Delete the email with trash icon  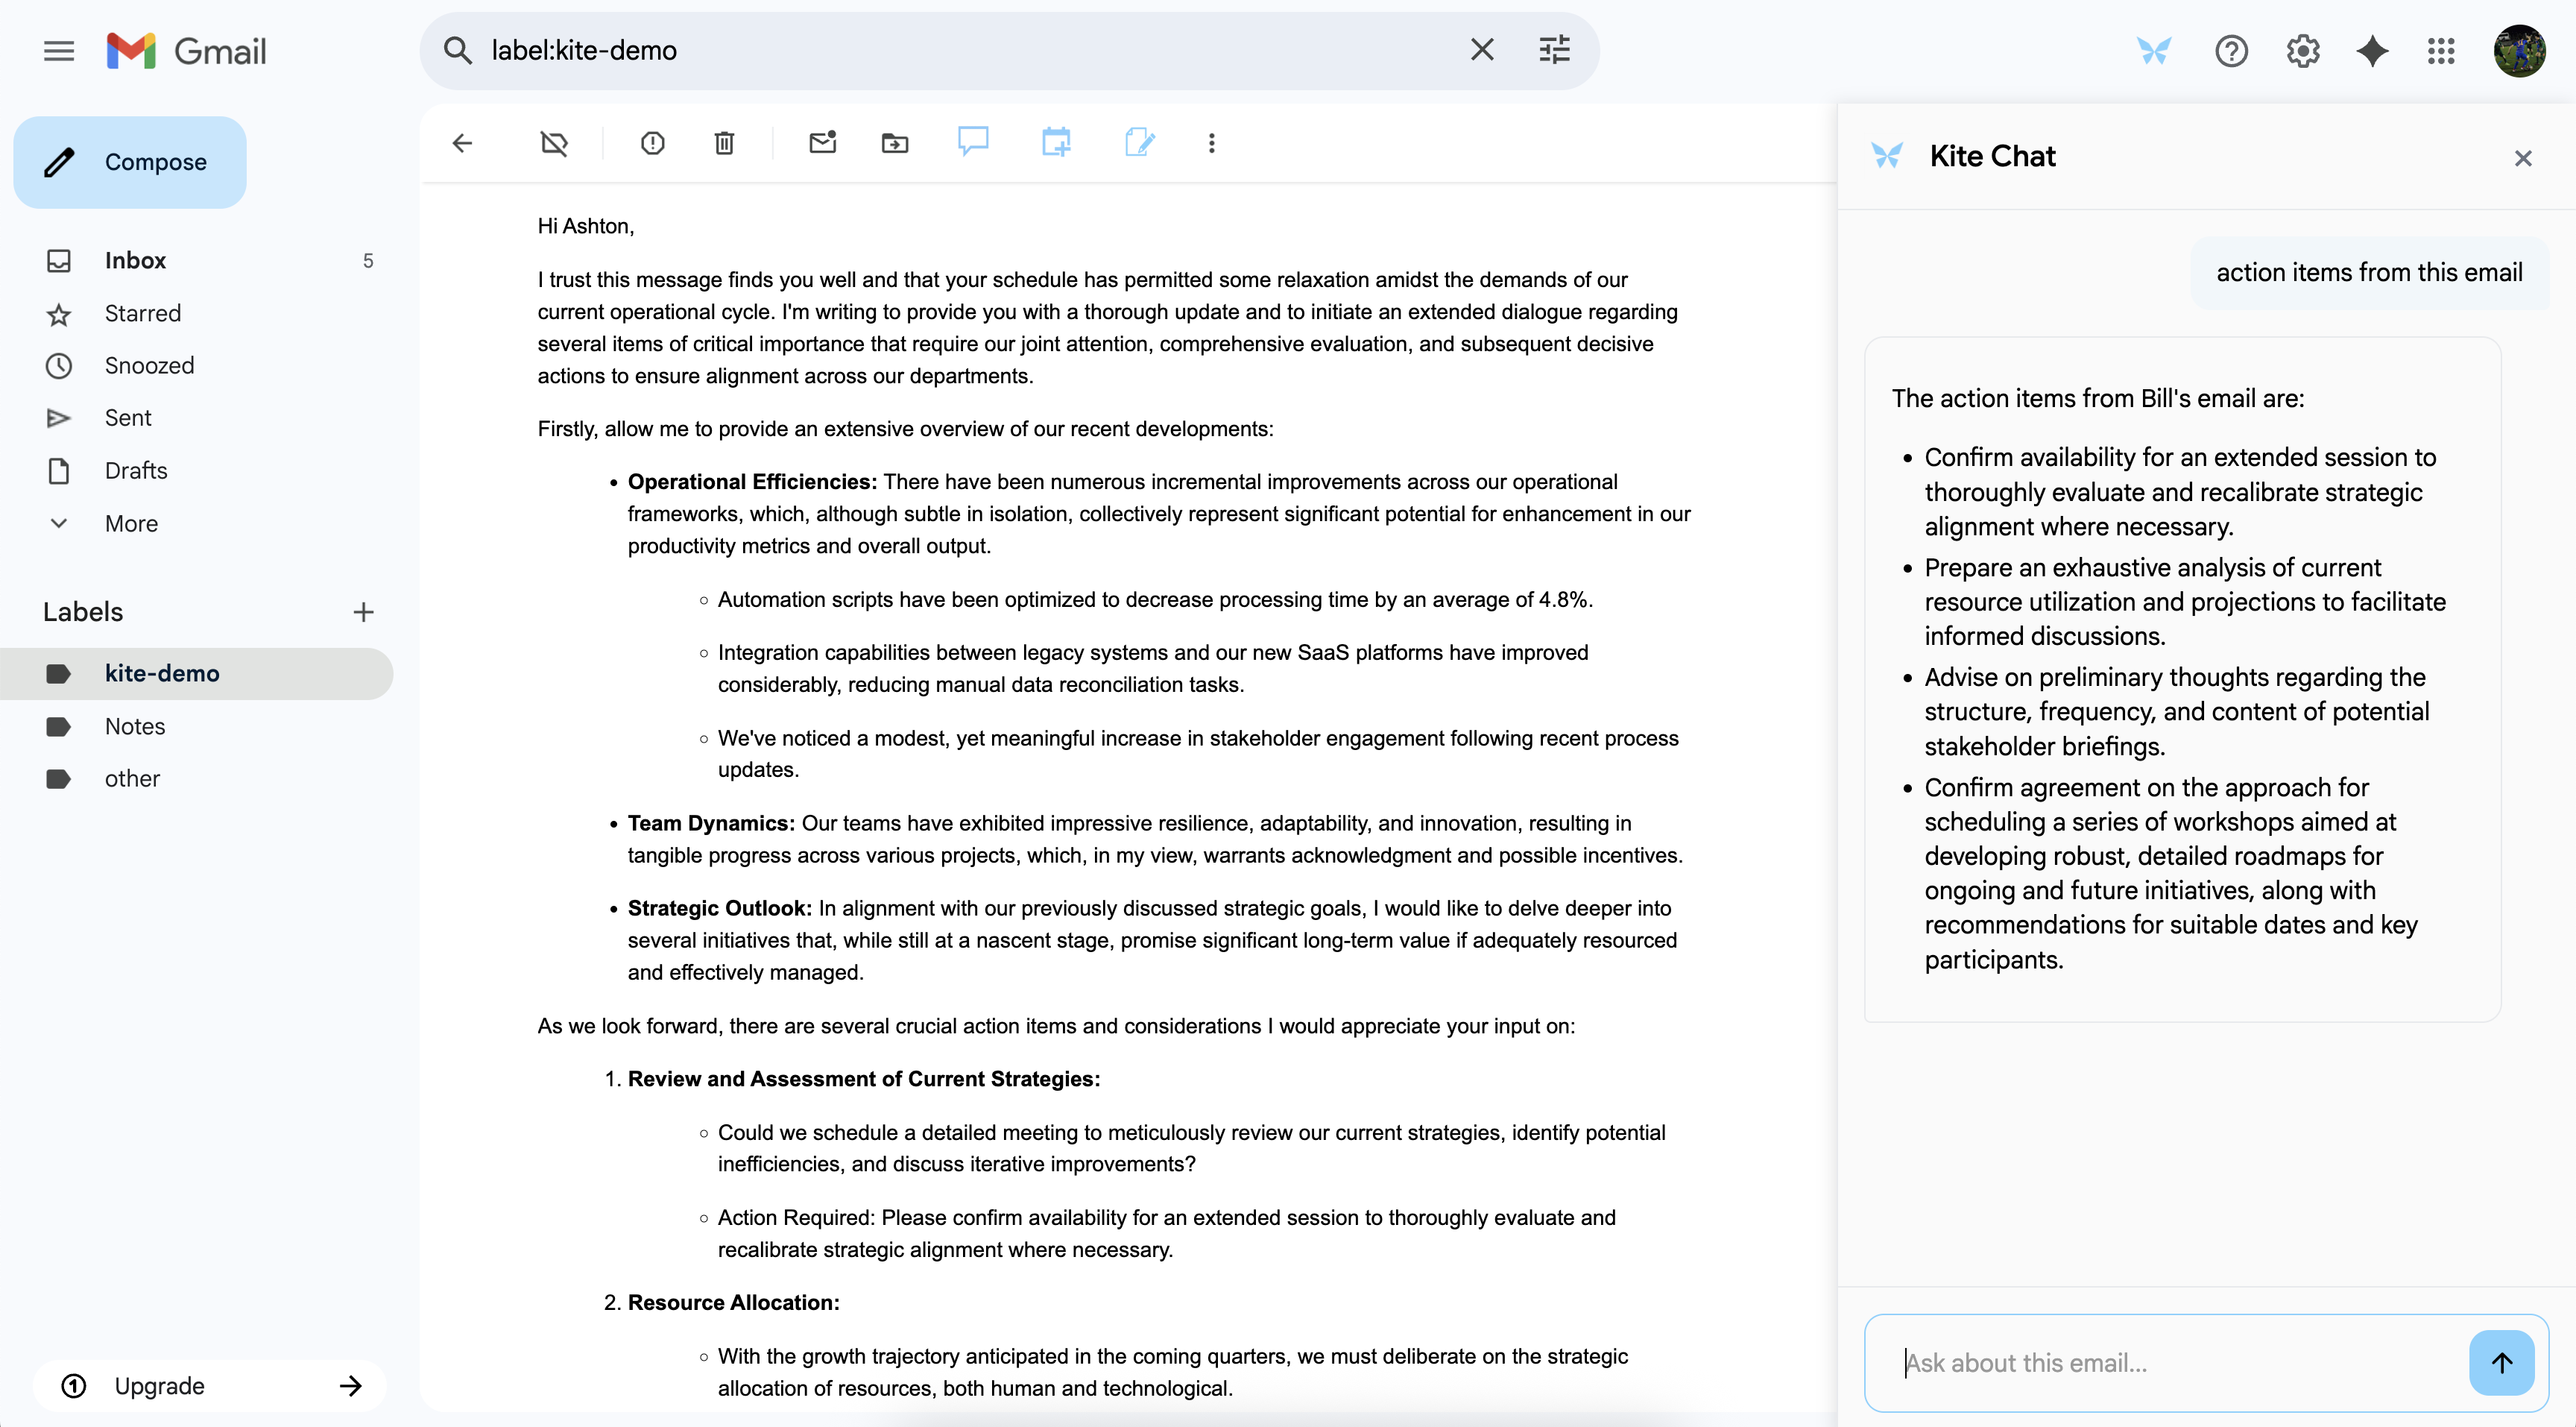724,143
